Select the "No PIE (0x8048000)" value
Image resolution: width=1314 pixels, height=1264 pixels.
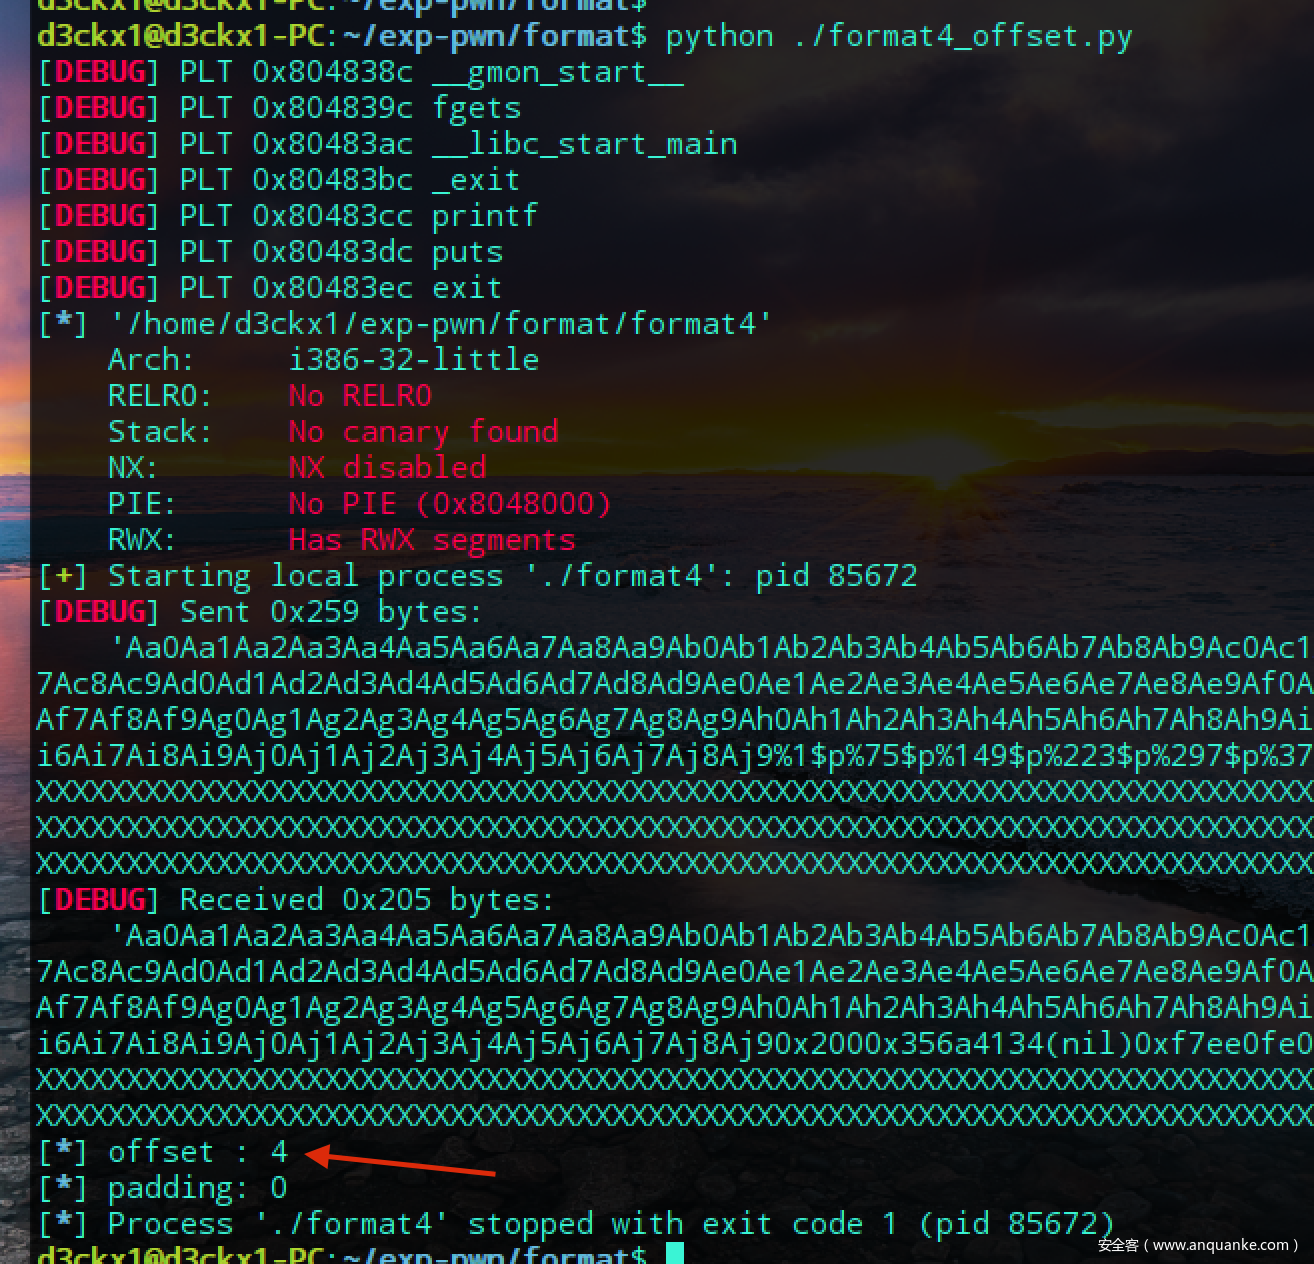pos(450,505)
